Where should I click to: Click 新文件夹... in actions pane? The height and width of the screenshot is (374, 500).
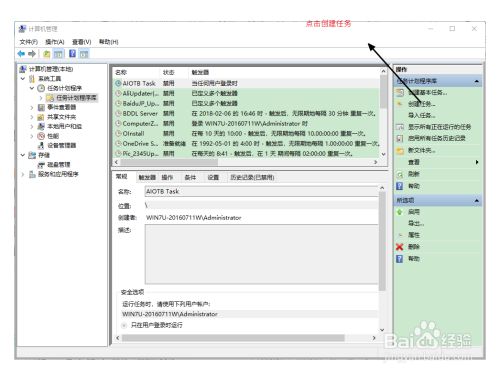pos(422,150)
